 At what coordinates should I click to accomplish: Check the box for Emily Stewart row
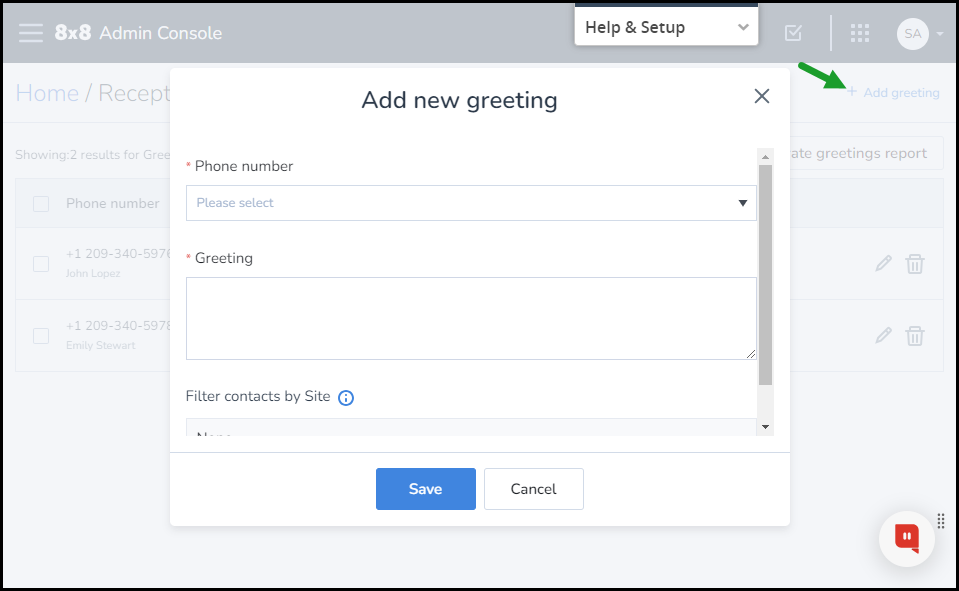tap(41, 336)
